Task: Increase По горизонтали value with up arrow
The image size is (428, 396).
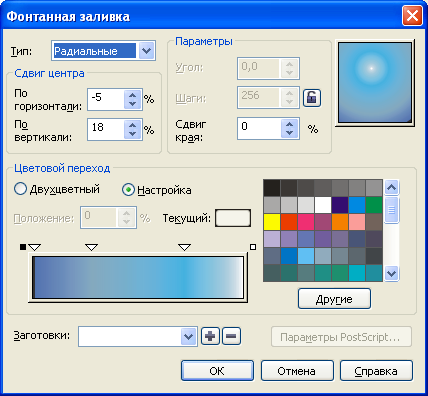Action: tap(132, 95)
